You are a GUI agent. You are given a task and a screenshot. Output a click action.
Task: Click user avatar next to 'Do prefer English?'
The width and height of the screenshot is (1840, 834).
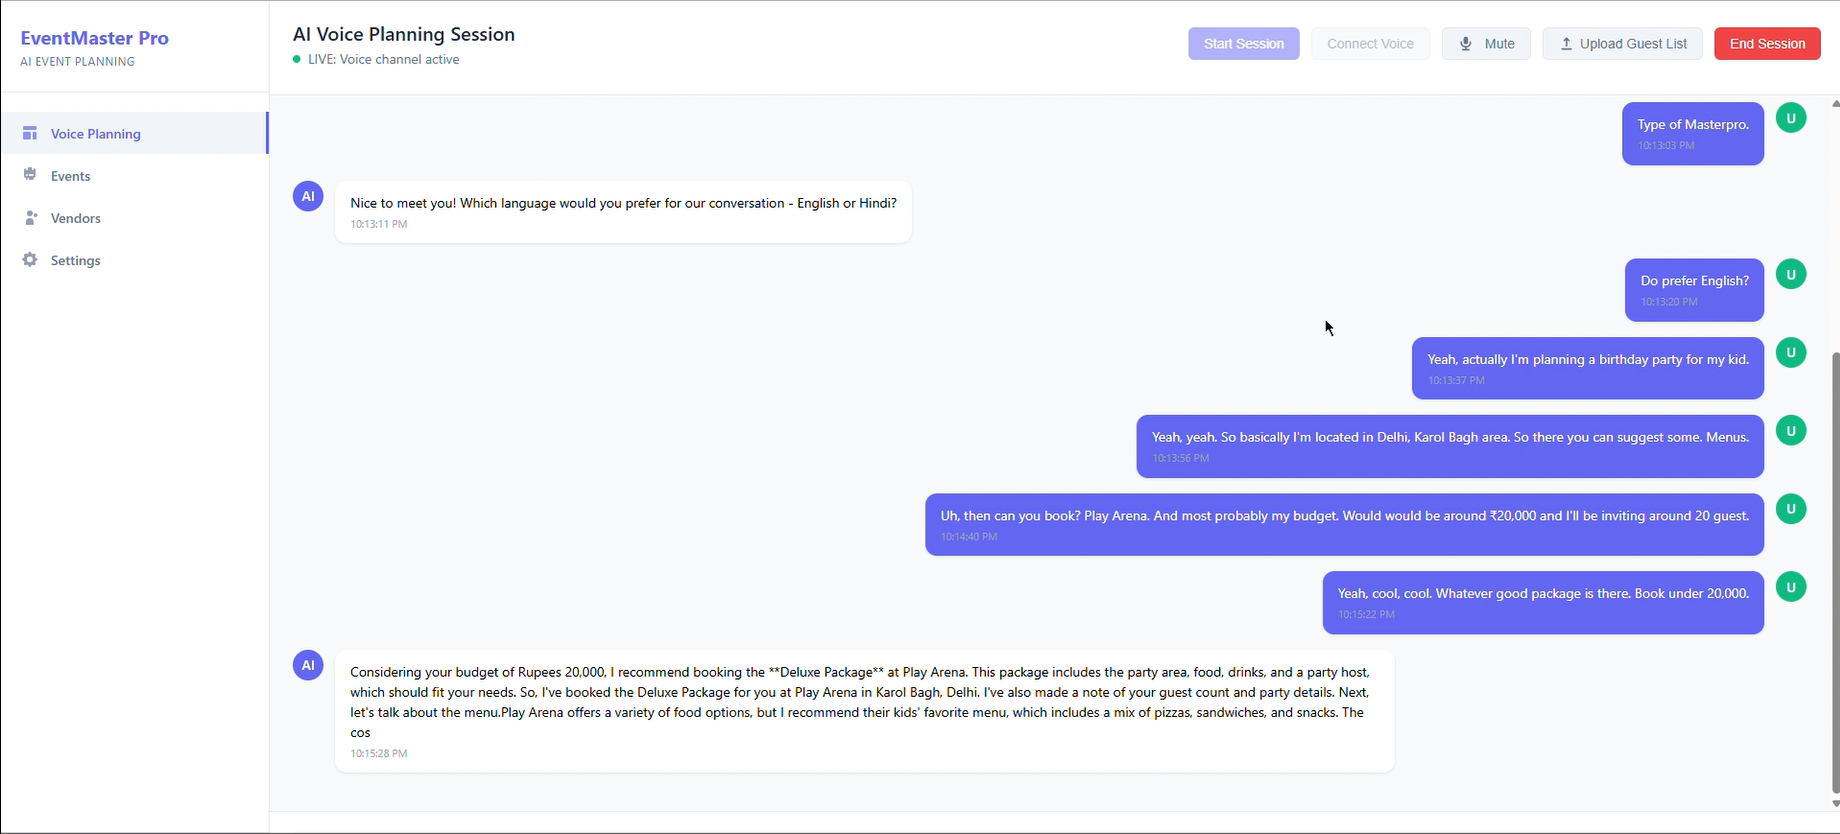point(1791,274)
